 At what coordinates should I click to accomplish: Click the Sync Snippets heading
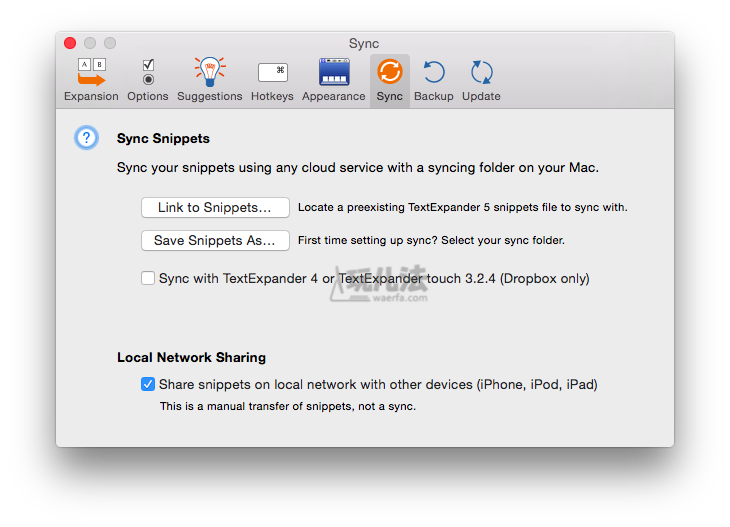[x=163, y=139]
